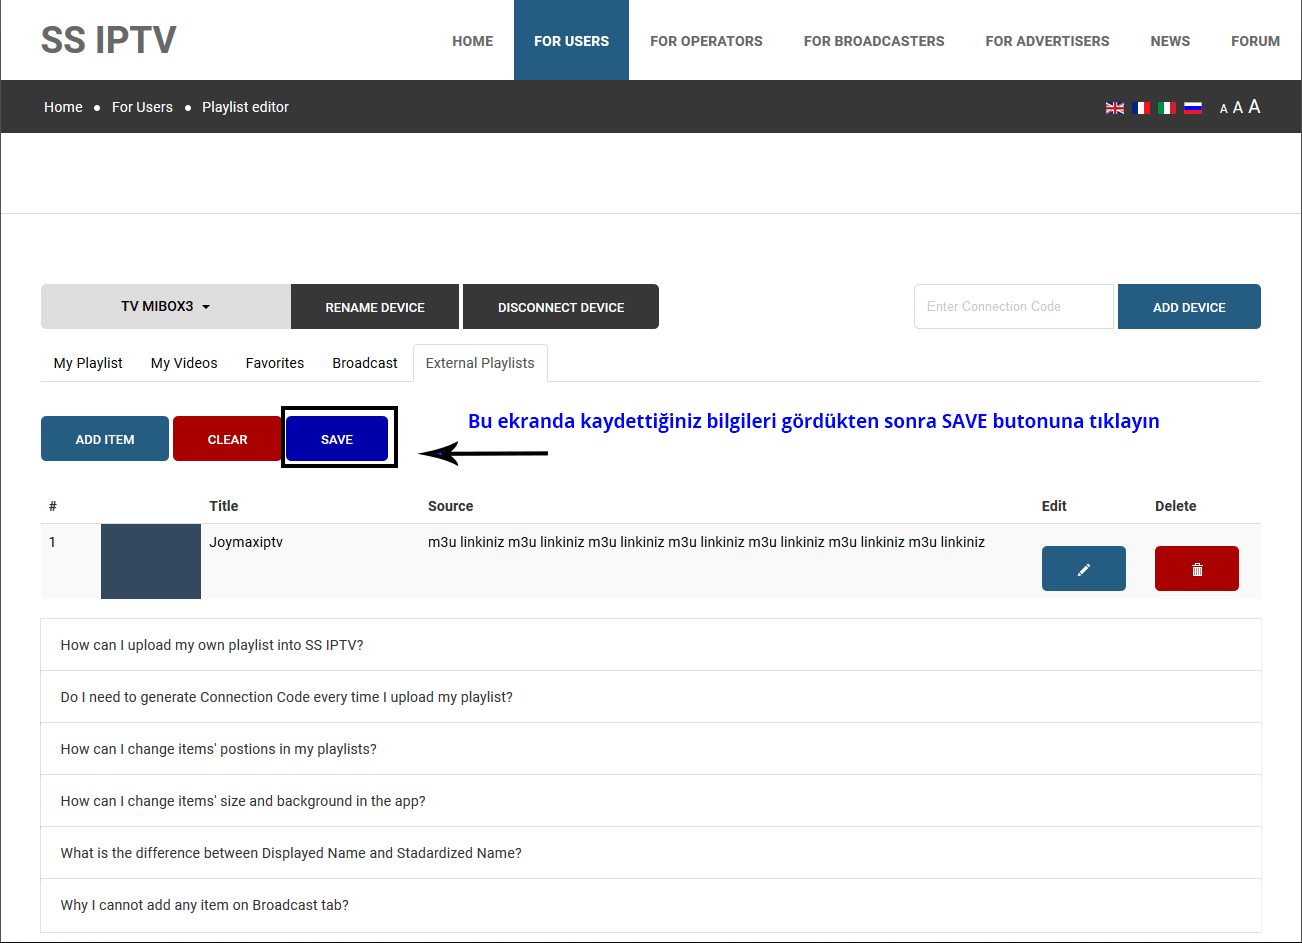
Task: Switch language with the UK flag icon
Action: pyautogui.click(x=1114, y=108)
